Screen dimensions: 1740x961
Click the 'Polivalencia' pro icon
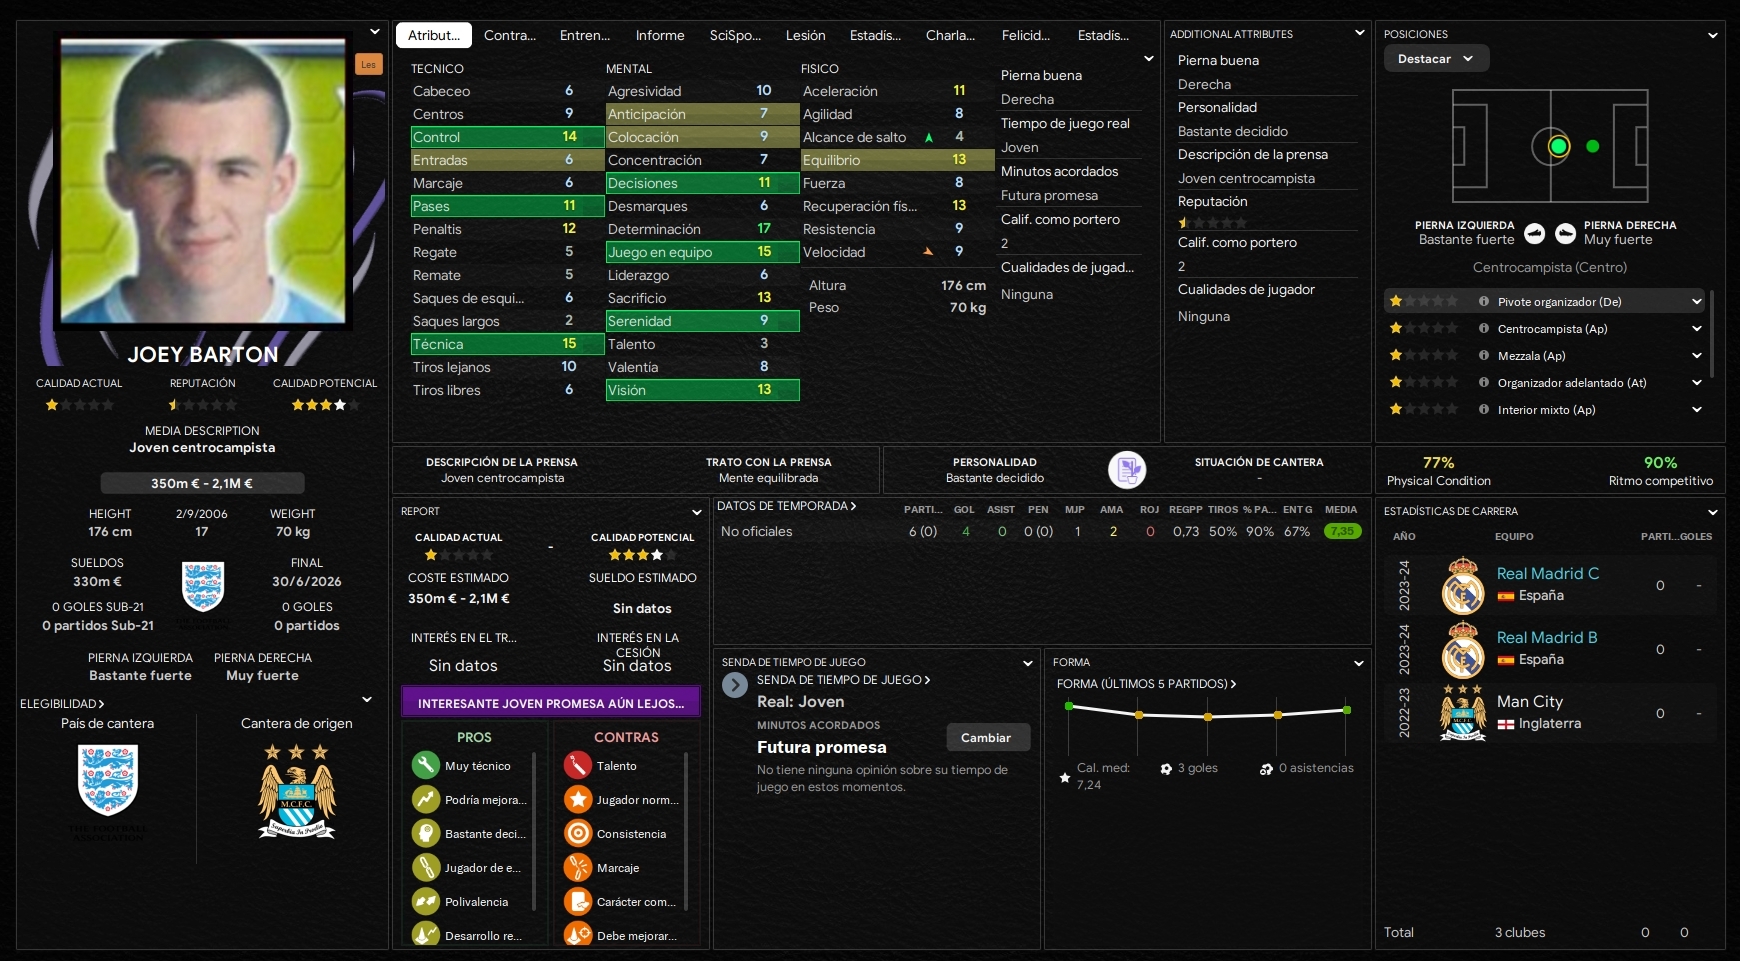[426, 901]
